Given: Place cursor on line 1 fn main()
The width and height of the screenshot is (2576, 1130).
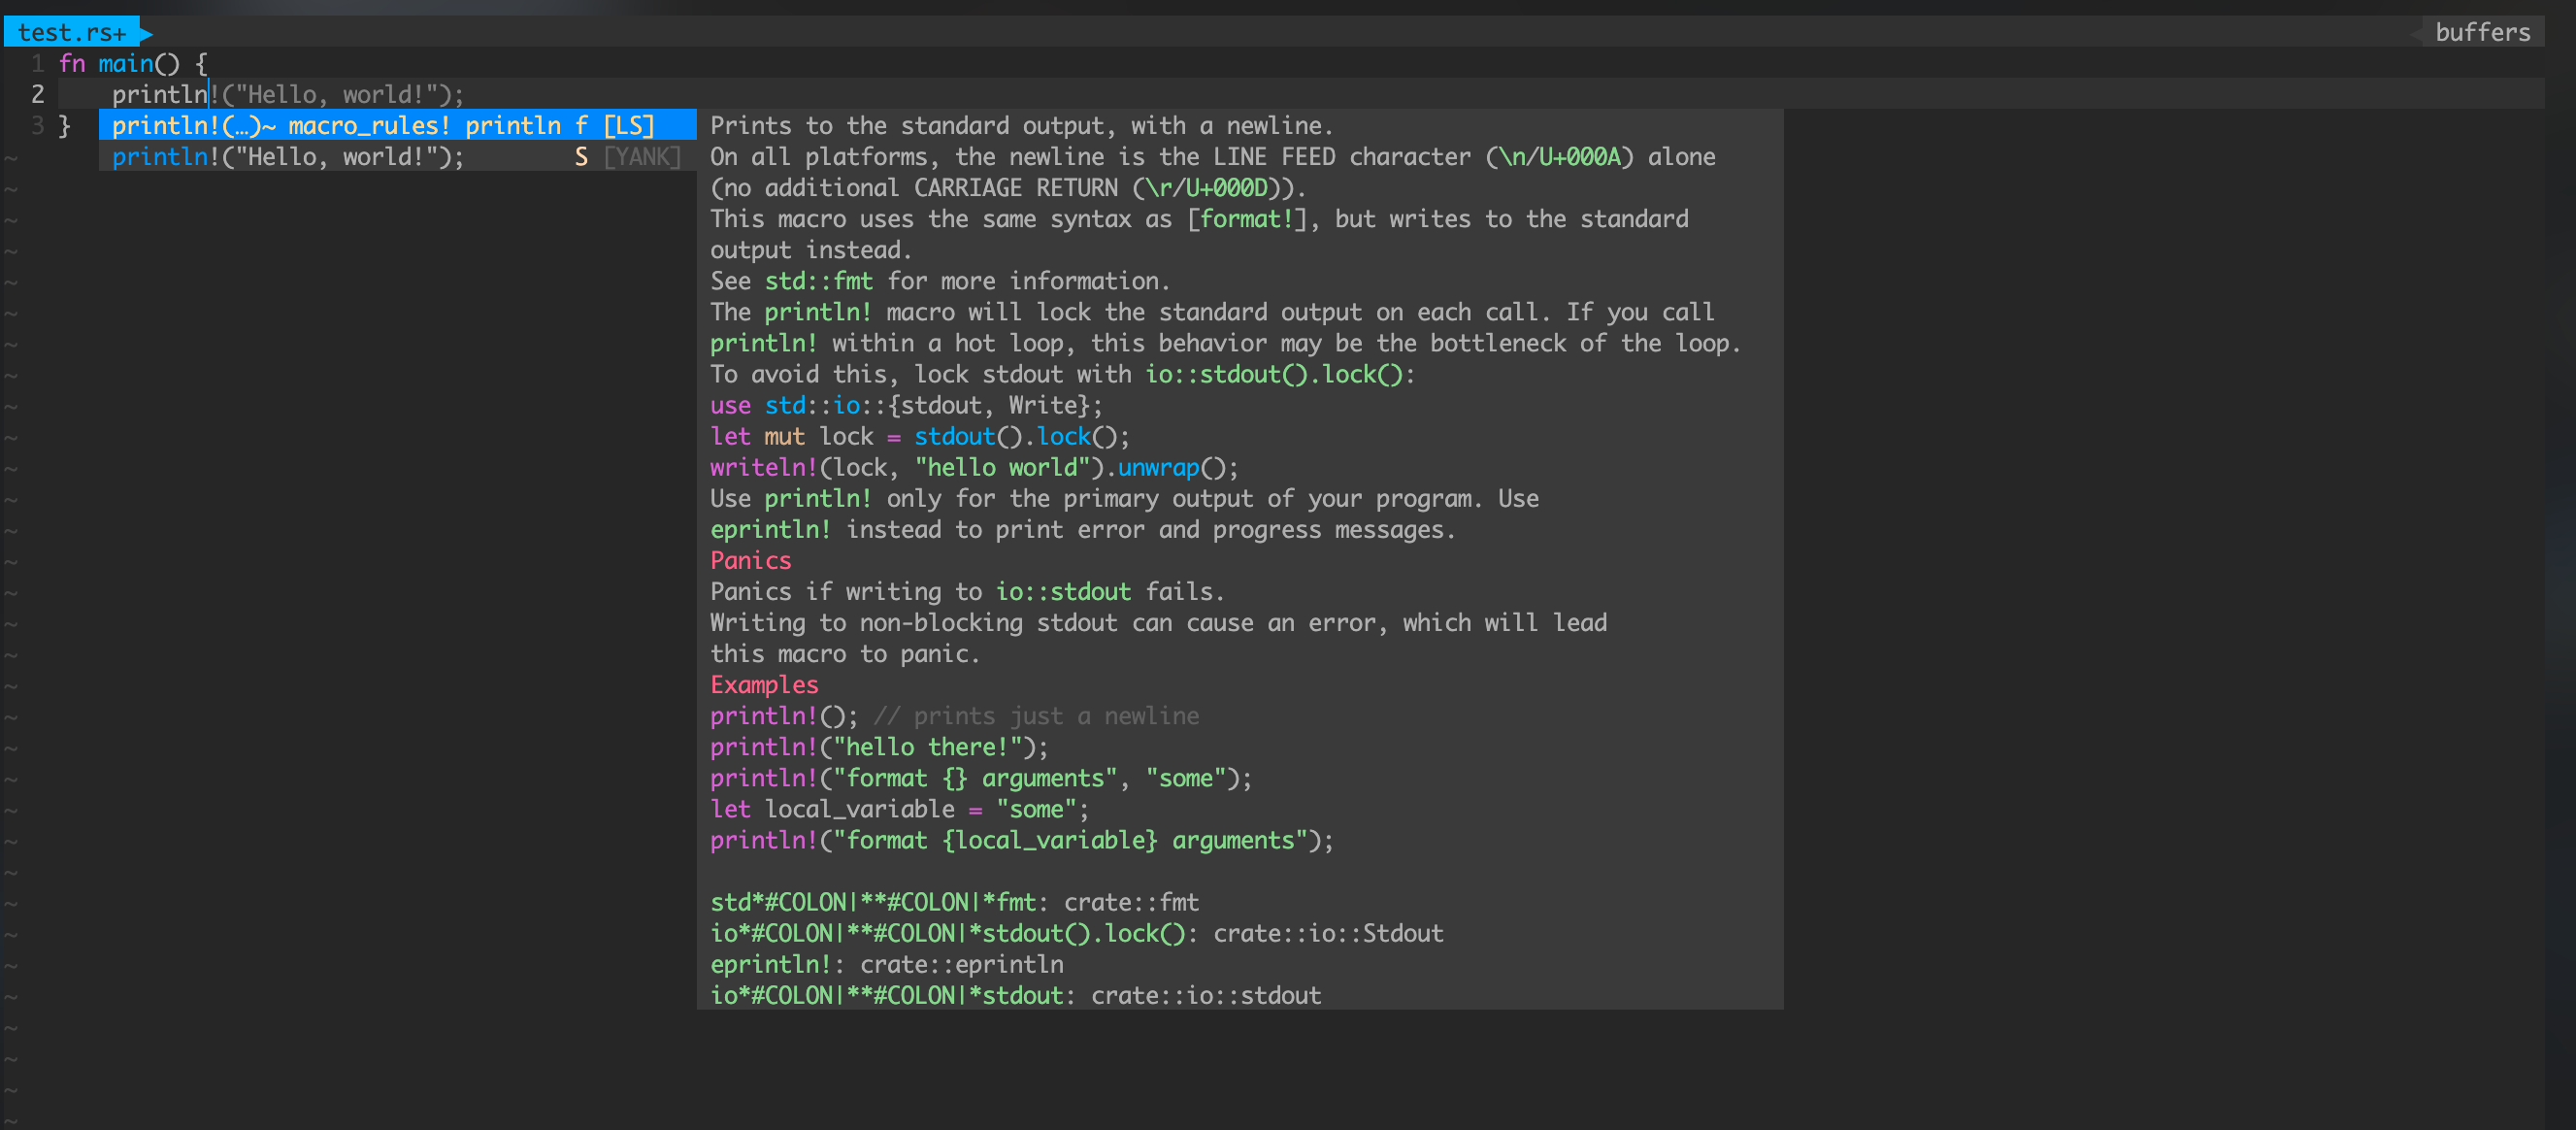Looking at the screenshot, I should click(x=133, y=63).
